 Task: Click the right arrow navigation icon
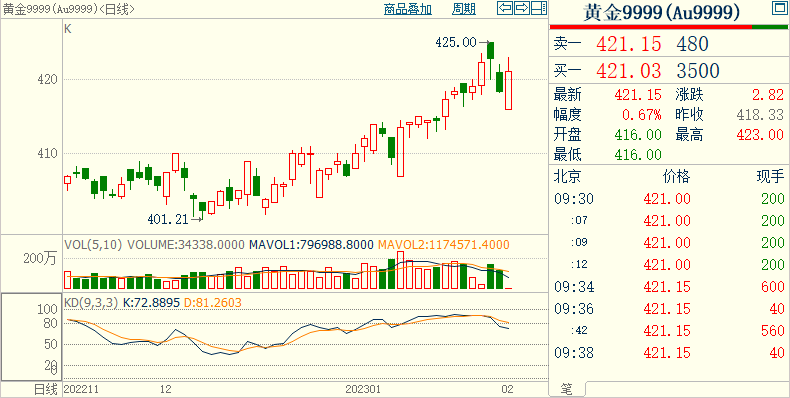coord(522,8)
